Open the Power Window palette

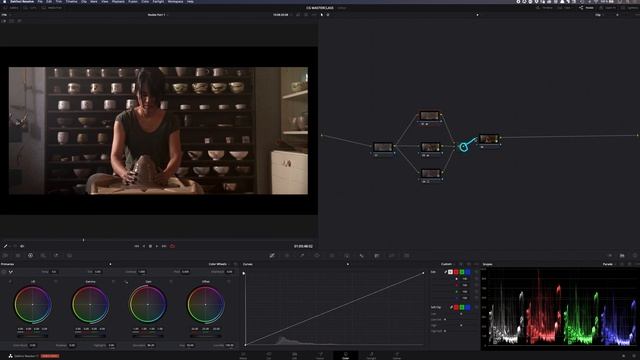[317, 256]
